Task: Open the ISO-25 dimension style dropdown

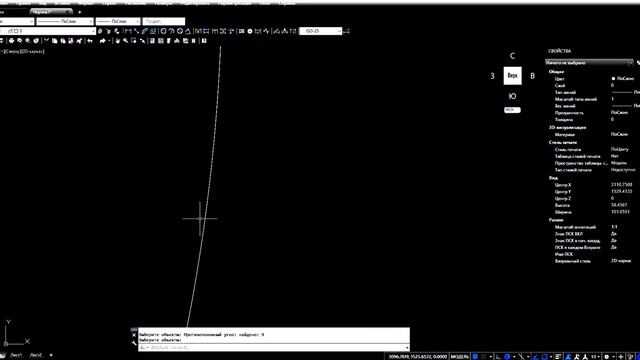Action: 321,31
